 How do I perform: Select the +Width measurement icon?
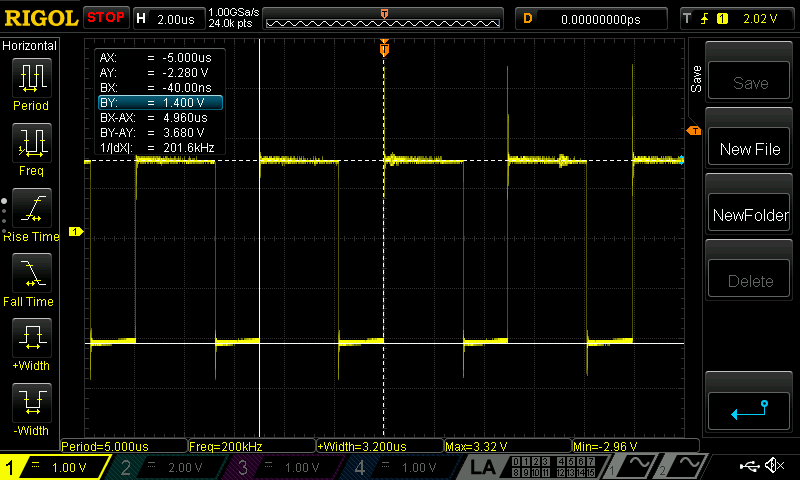[30, 342]
